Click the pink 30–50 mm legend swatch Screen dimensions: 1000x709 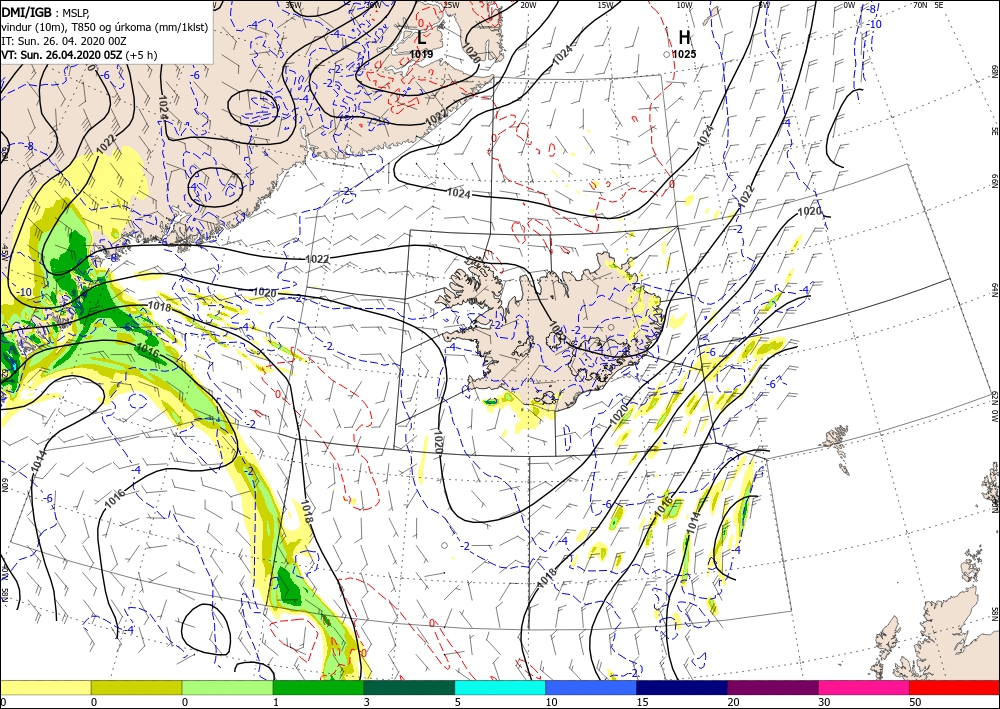(864, 687)
